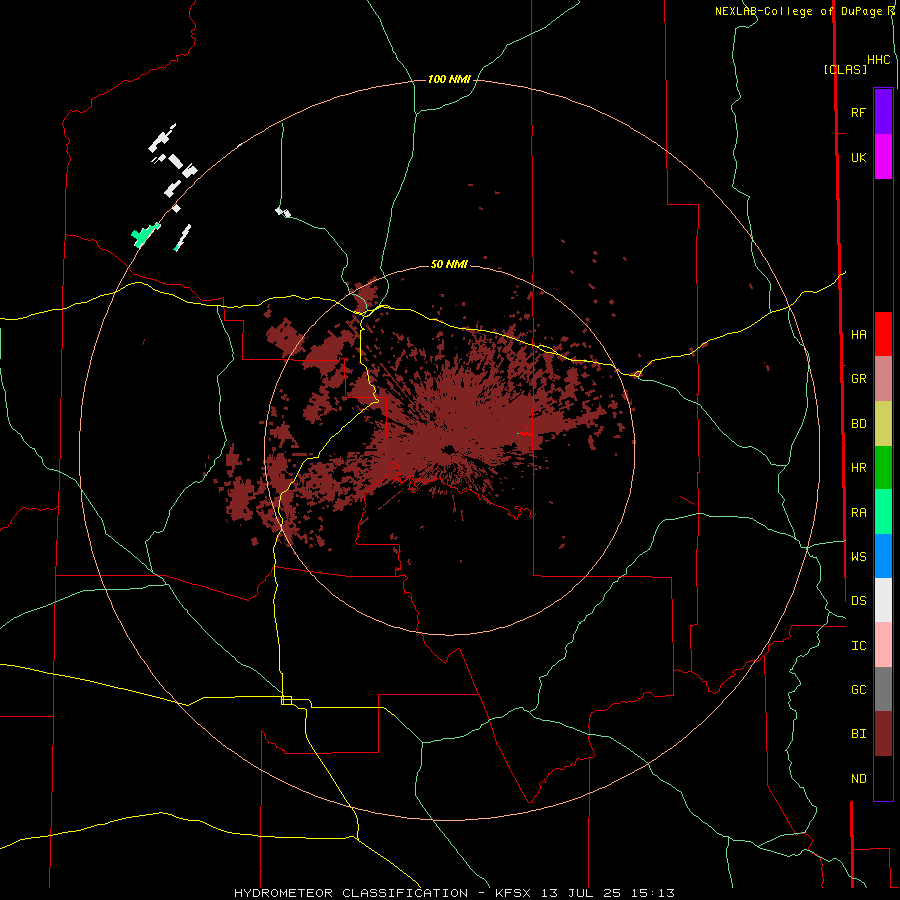900x900 pixels.
Task: Select the GC gray legend swatch
Action: [883, 689]
